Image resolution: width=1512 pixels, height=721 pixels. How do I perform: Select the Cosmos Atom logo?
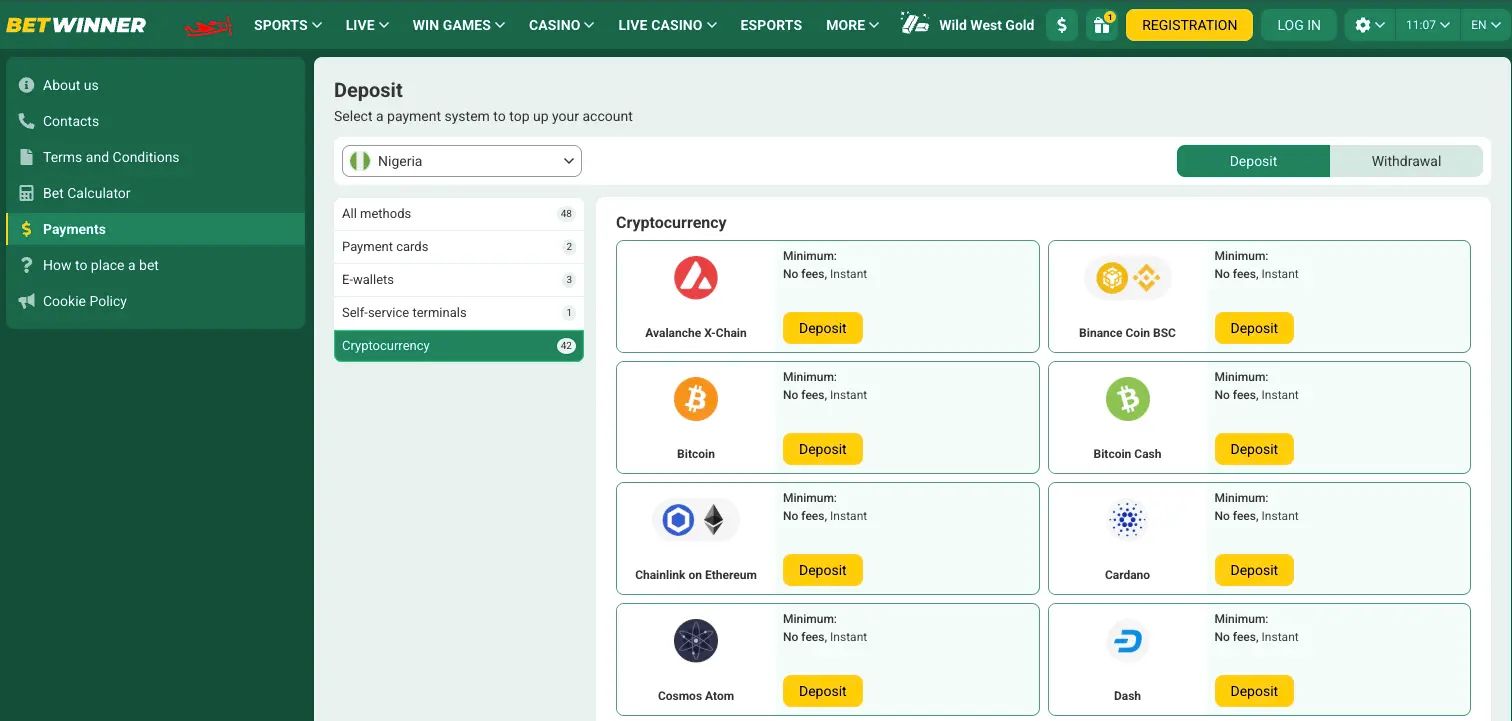[696, 641]
